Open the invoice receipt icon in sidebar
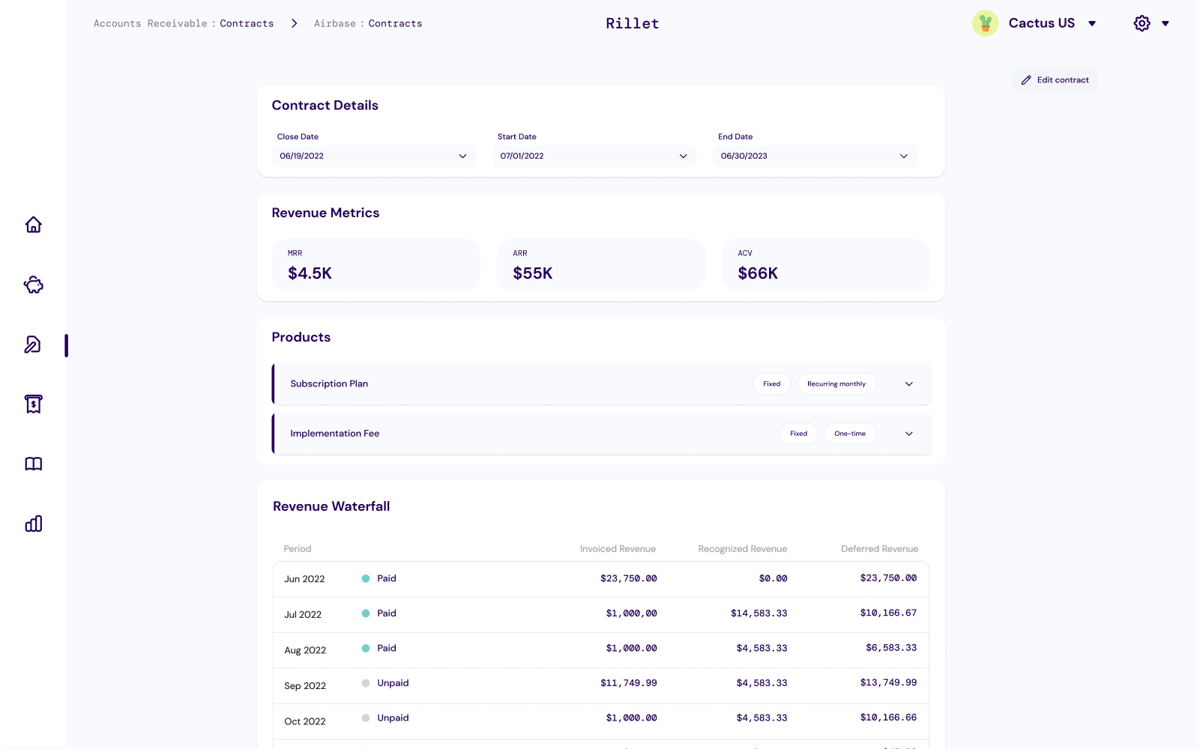This screenshot has width=1200, height=749. pos(33,404)
